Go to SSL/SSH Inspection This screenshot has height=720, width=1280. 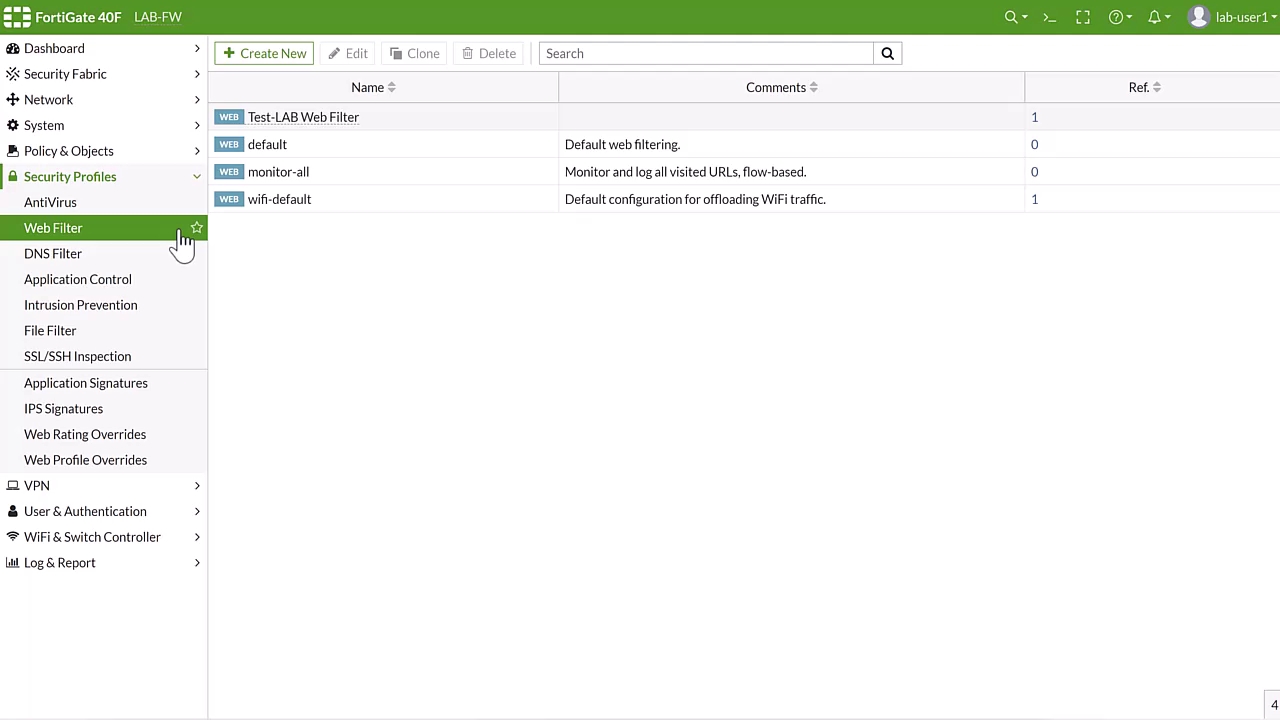tap(77, 356)
